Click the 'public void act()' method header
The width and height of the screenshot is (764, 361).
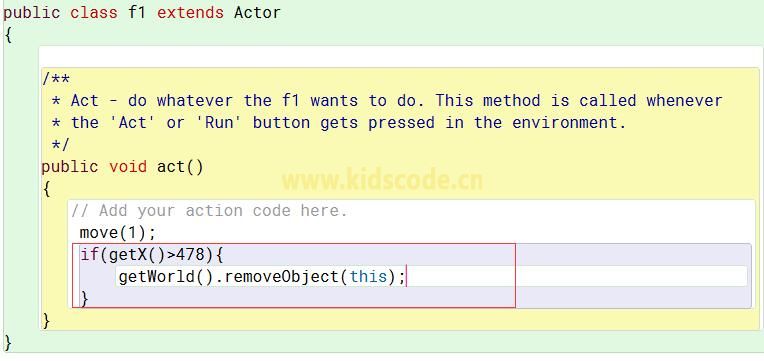tap(122, 167)
